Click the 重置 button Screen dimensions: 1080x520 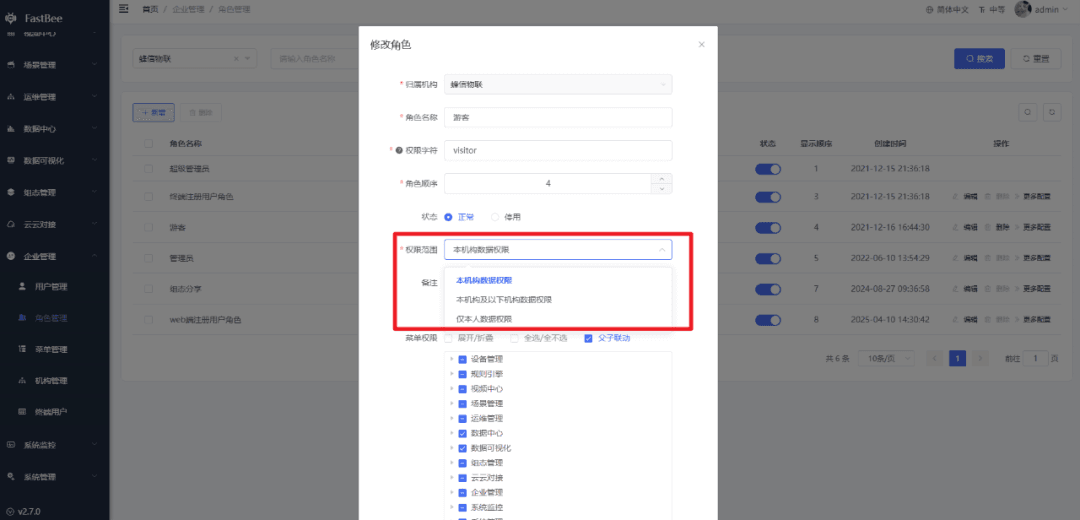1036,59
